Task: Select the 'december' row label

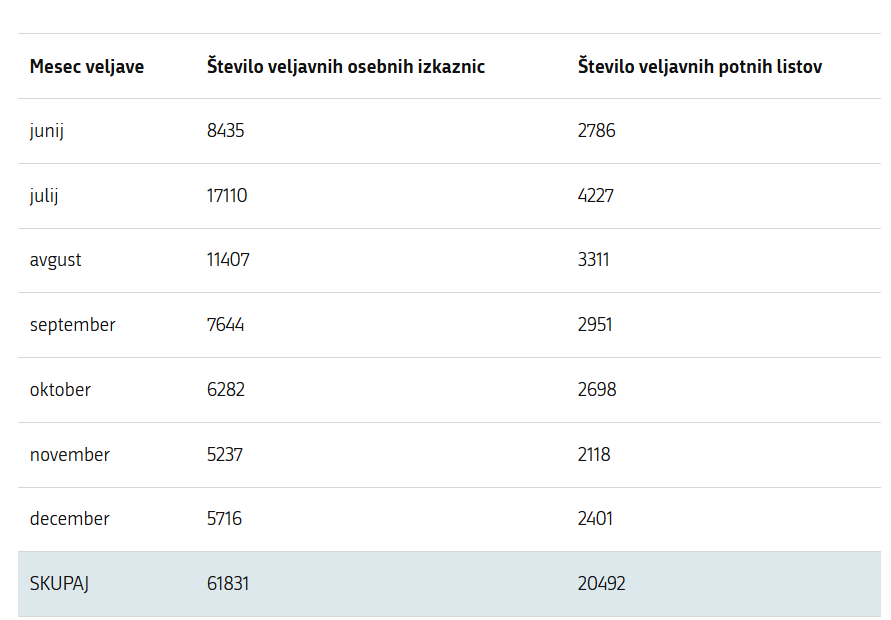Action: tap(69, 519)
